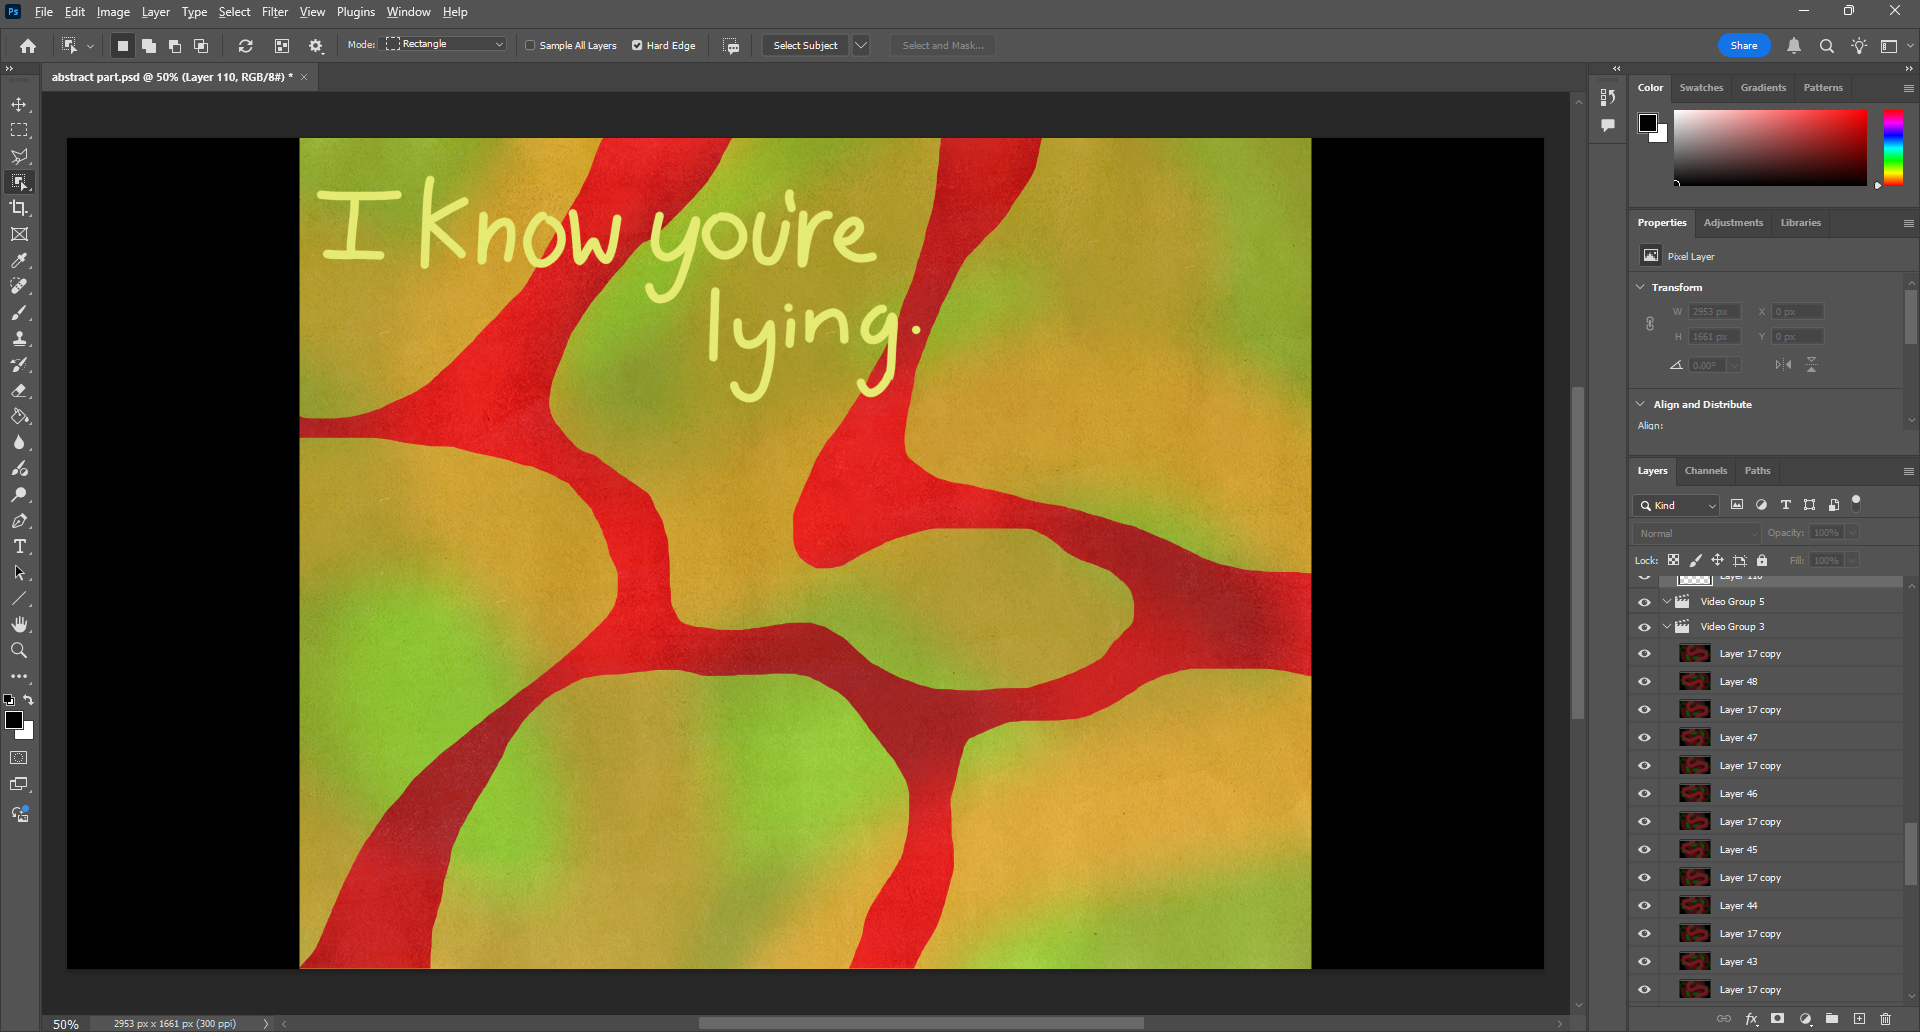
Task: Select the Horizontal Type tool
Action: click(x=19, y=546)
